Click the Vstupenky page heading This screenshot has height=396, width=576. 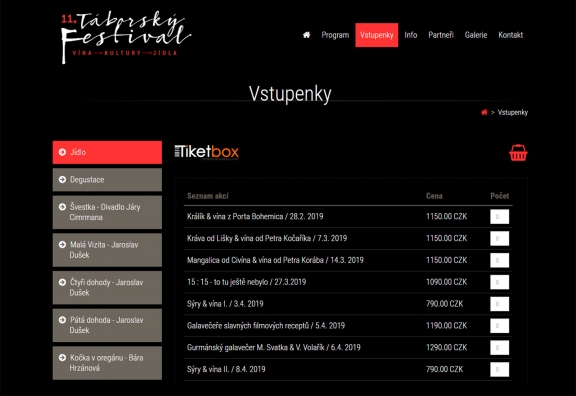(x=290, y=94)
